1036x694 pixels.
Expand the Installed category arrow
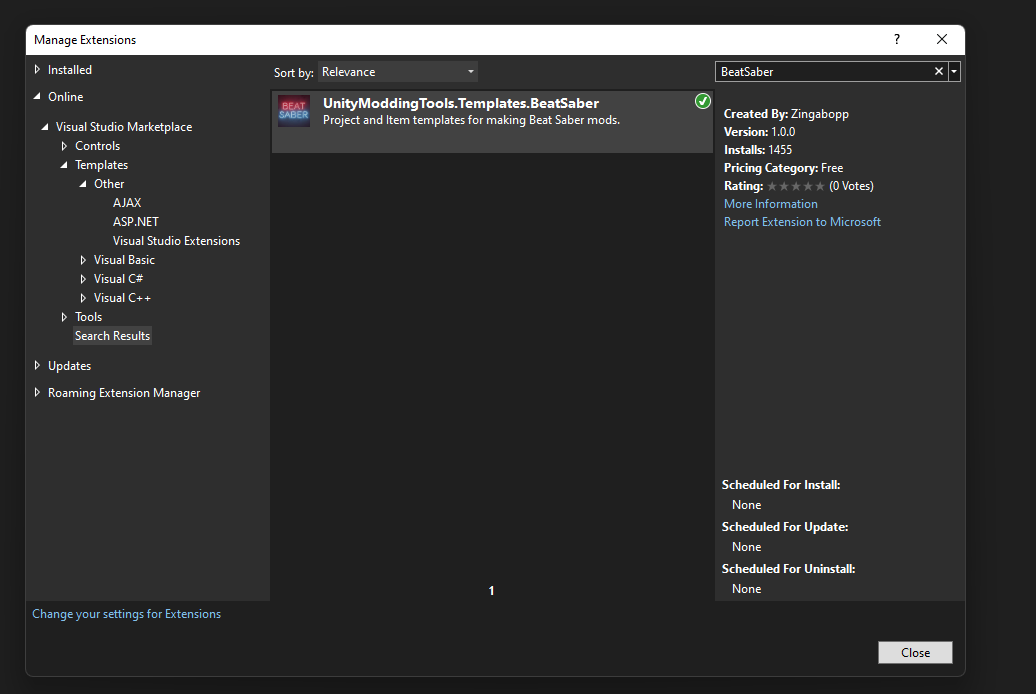coord(37,69)
